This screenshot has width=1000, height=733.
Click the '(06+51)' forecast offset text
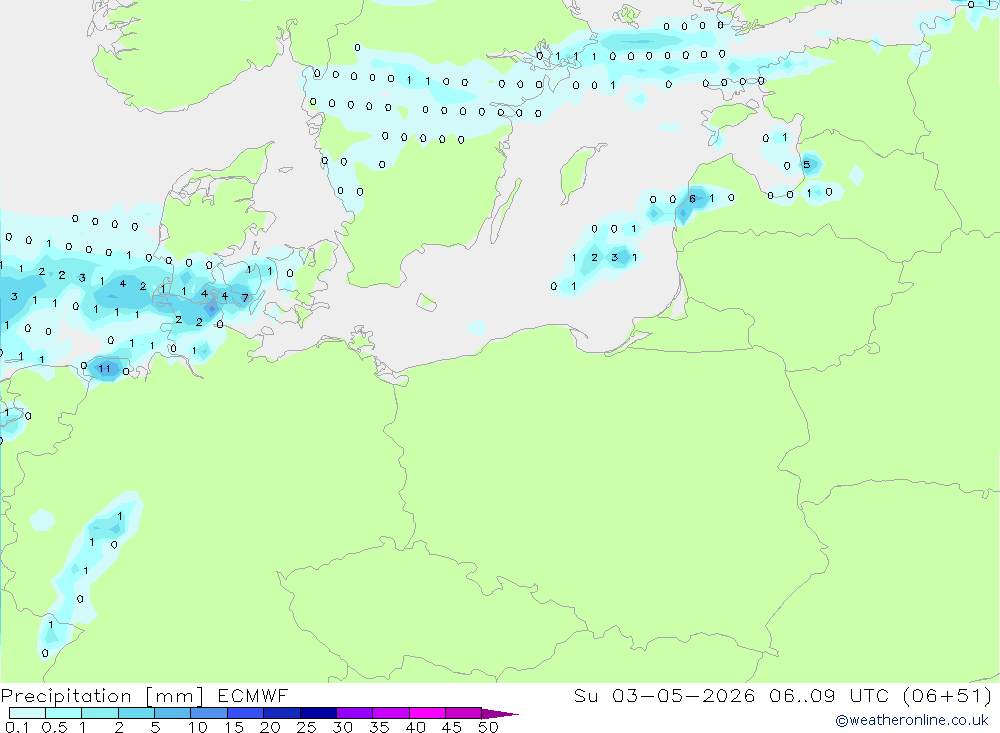(948, 695)
